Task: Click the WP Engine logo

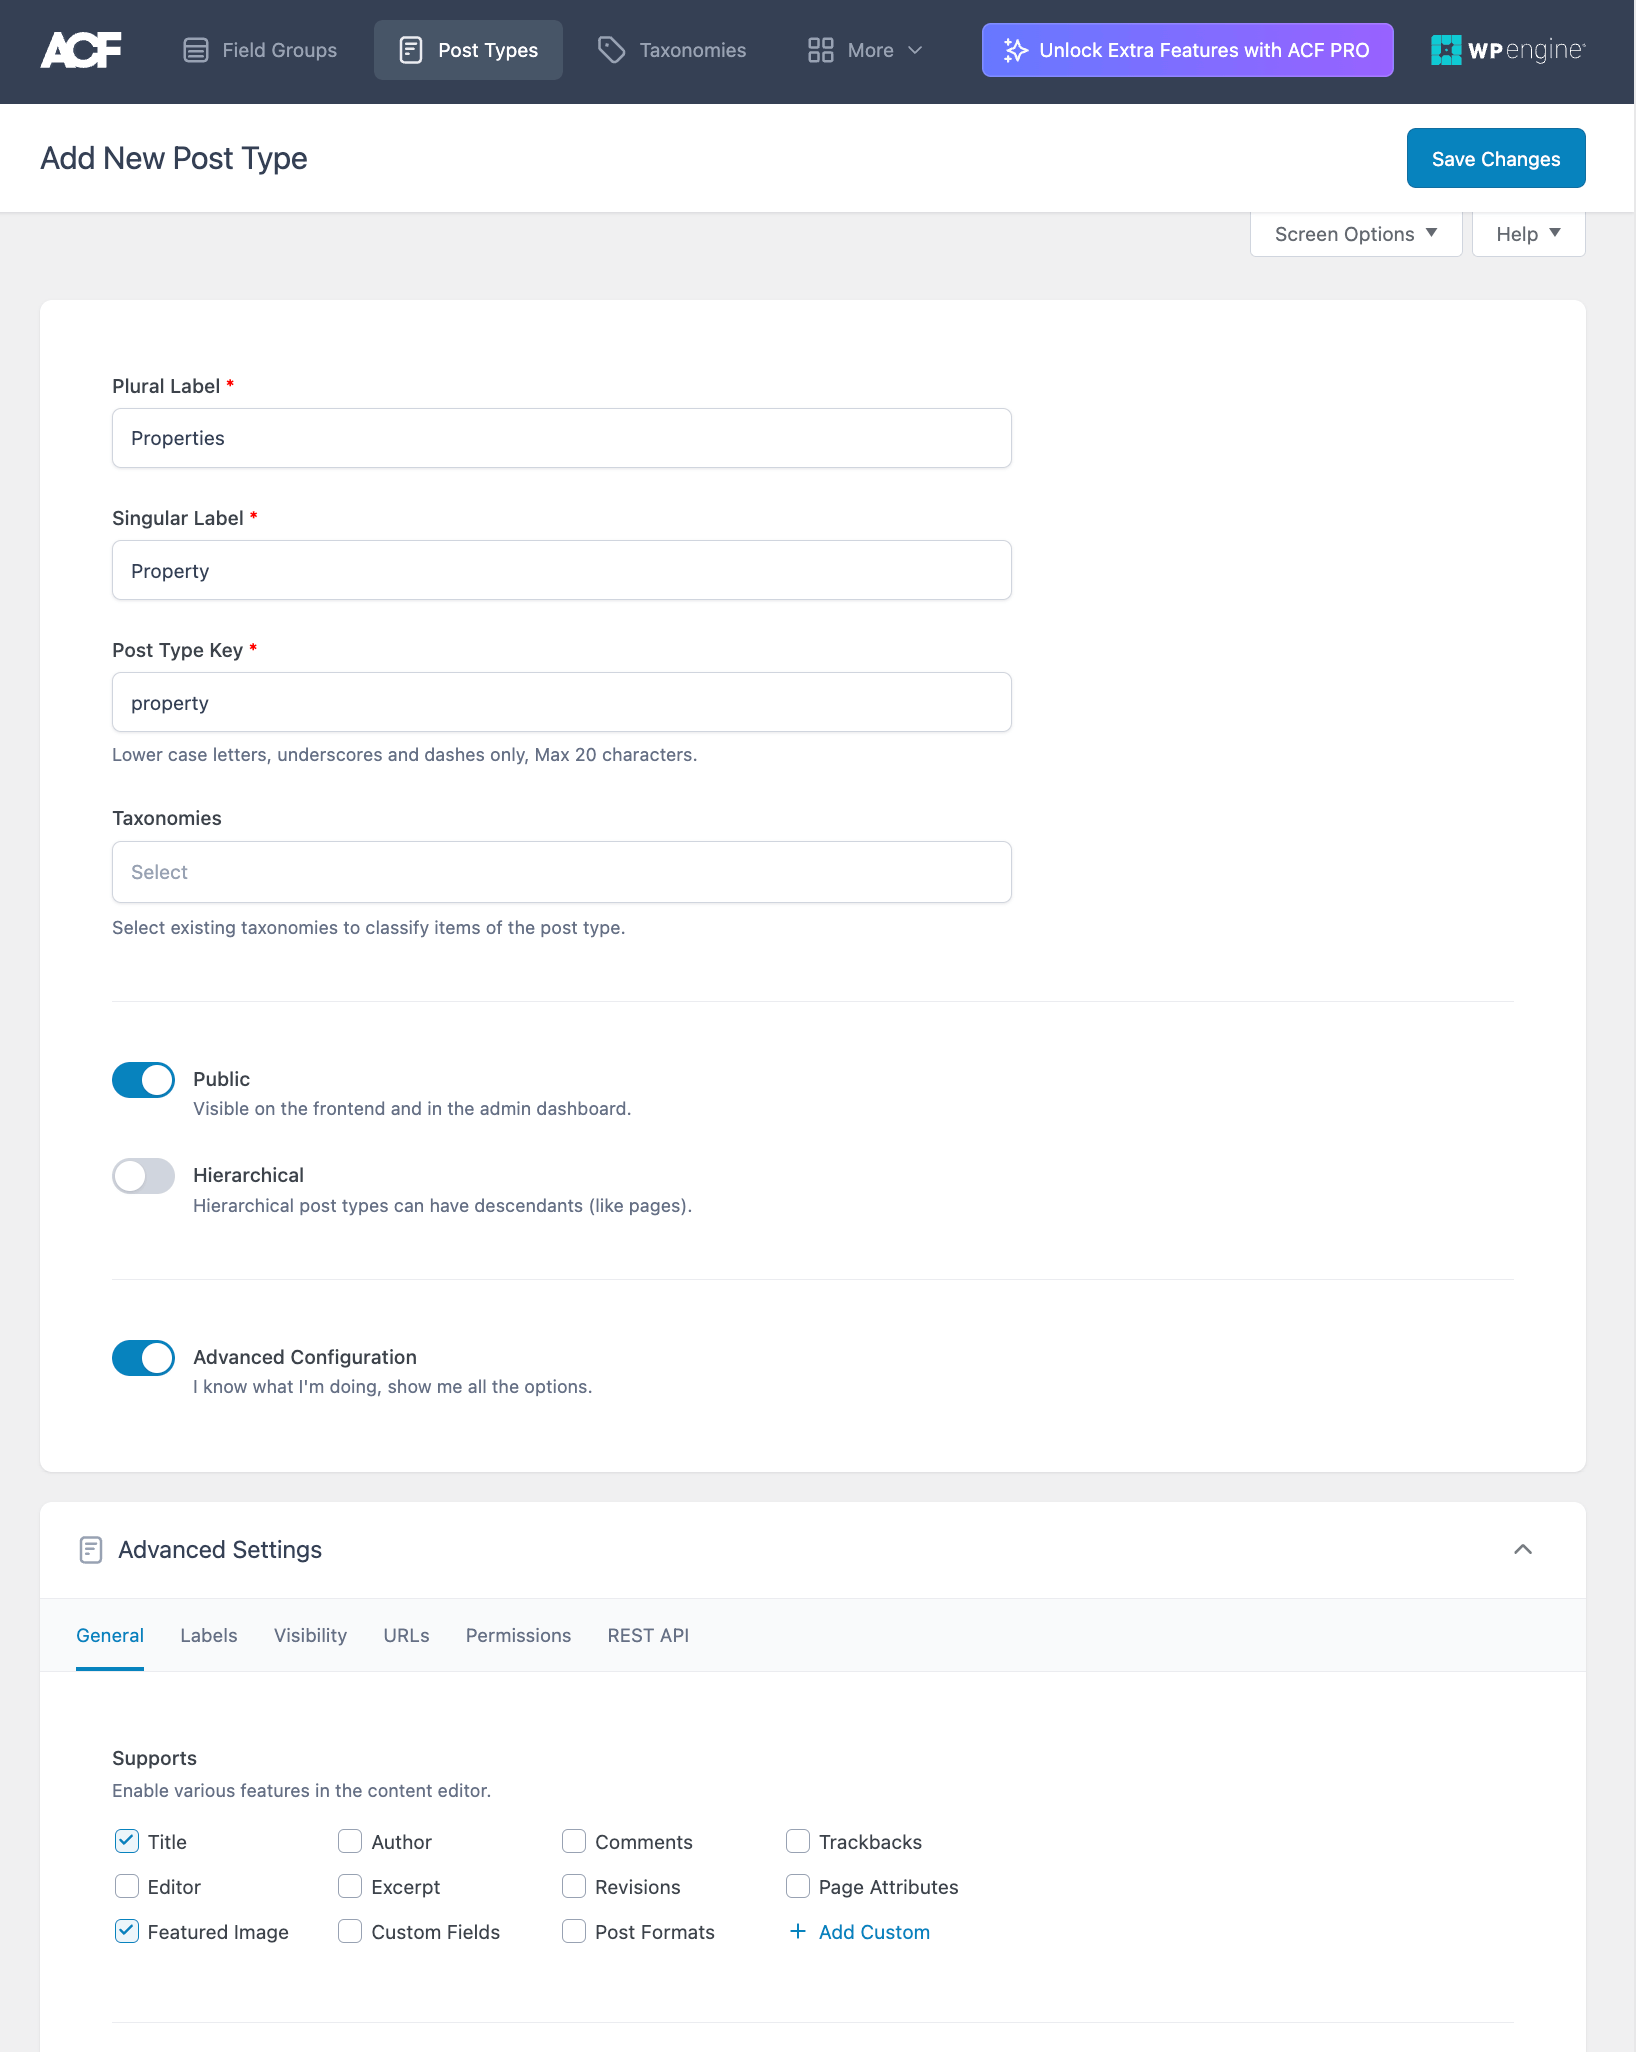Action: [1506, 50]
